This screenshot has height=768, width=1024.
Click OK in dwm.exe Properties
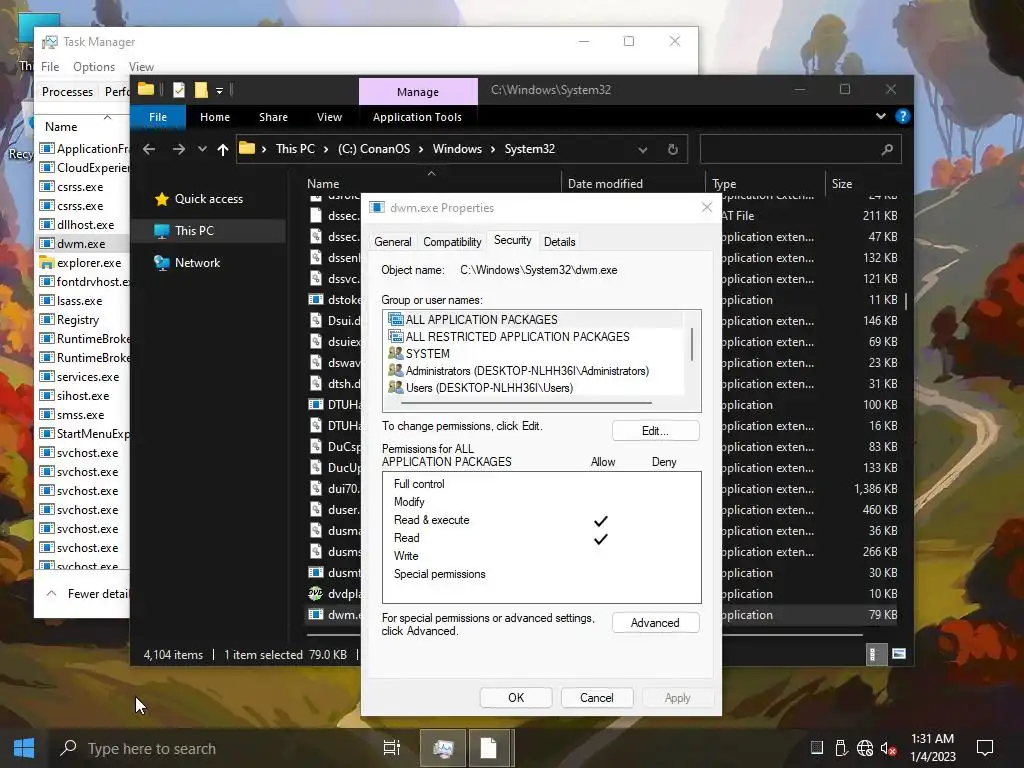pyautogui.click(x=516, y=697)
